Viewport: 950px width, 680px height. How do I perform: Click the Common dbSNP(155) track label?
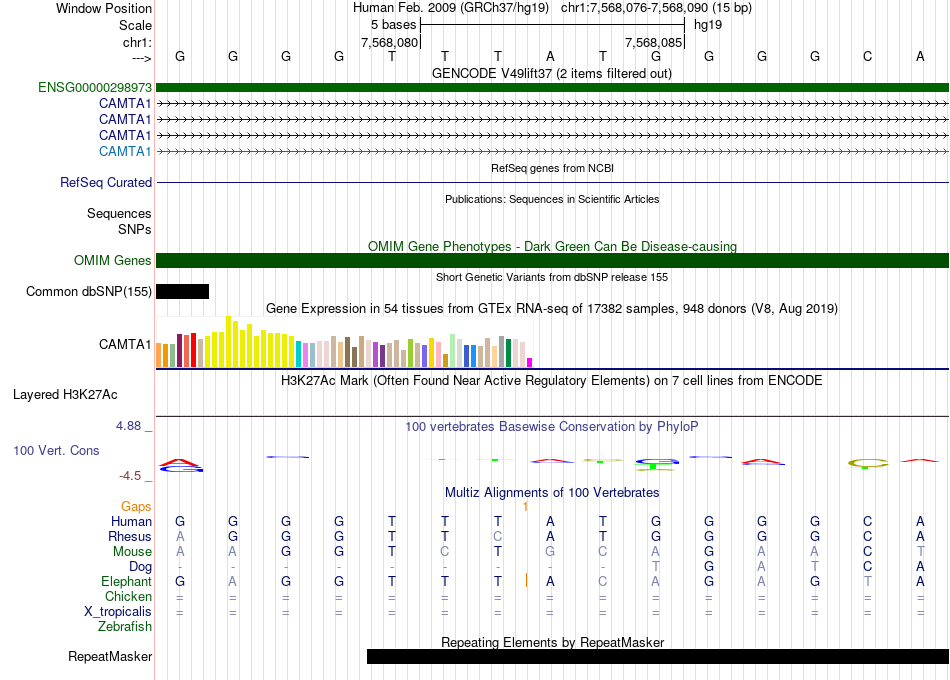(89, 292)
